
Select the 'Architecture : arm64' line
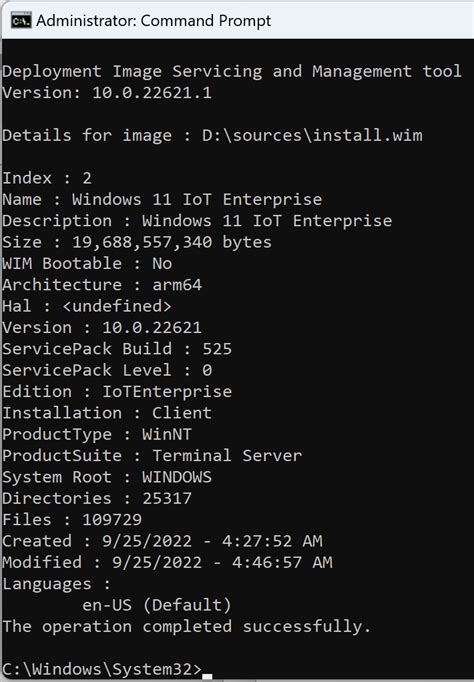click(x=102, y=284)
